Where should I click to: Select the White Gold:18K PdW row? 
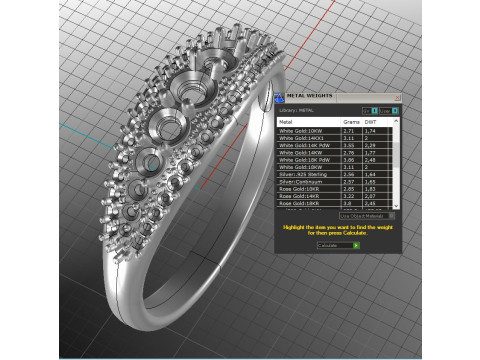(335, 160)
